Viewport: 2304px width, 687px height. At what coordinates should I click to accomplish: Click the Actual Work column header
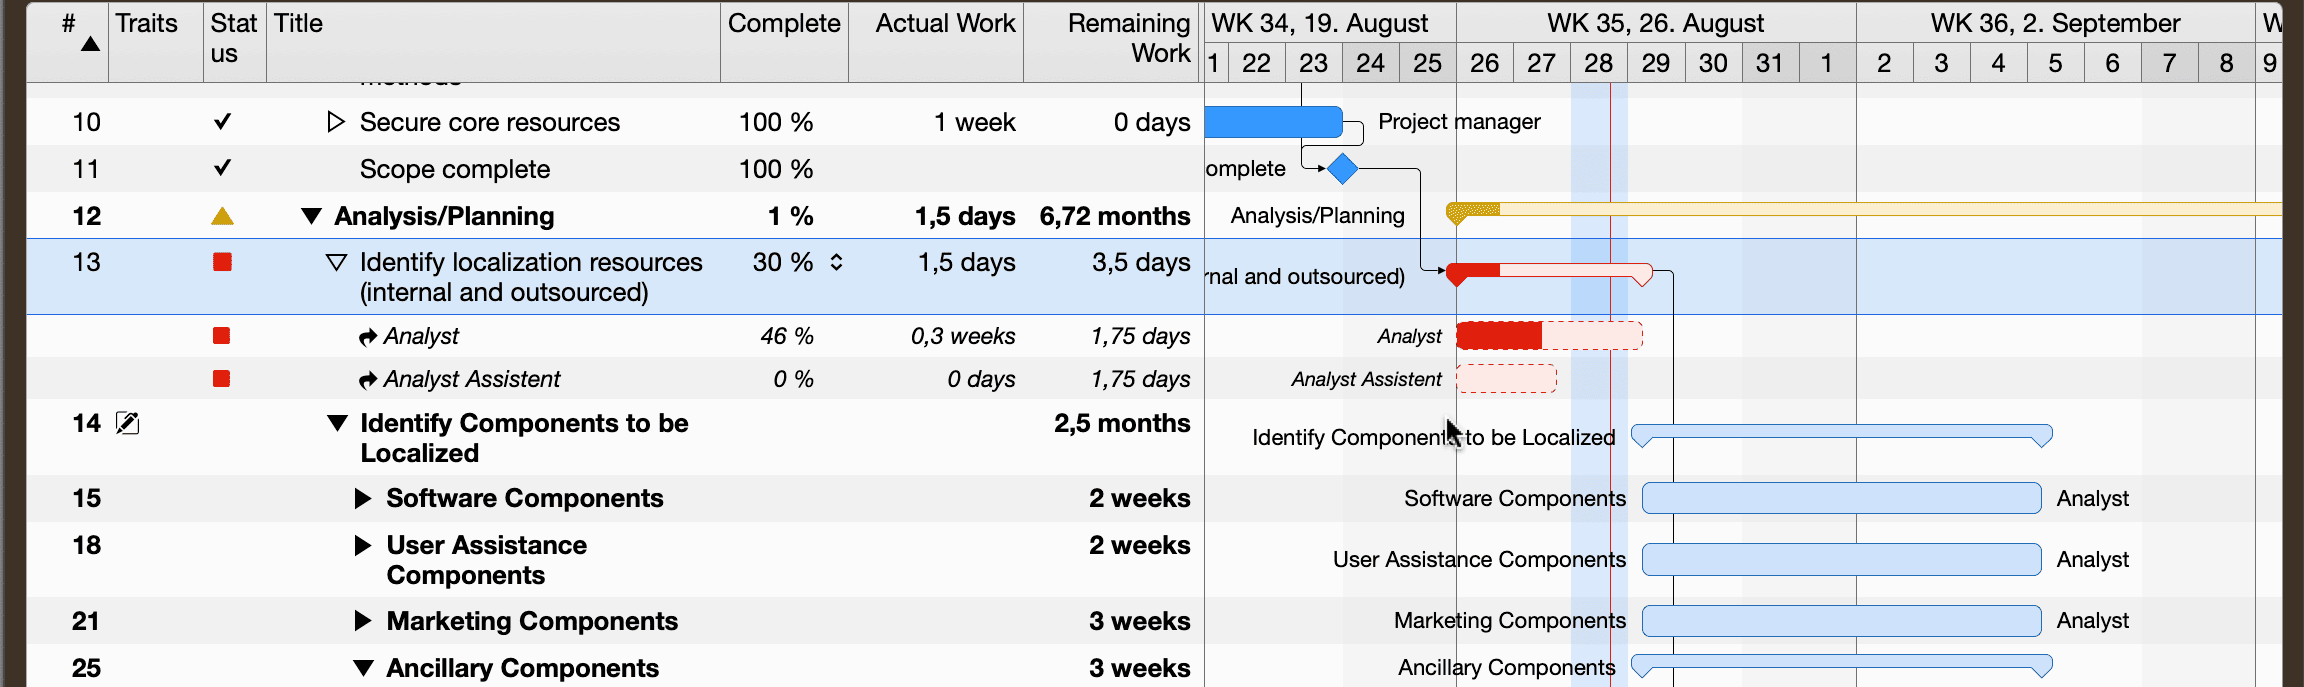pyautogui.click(x=943, y=23)
